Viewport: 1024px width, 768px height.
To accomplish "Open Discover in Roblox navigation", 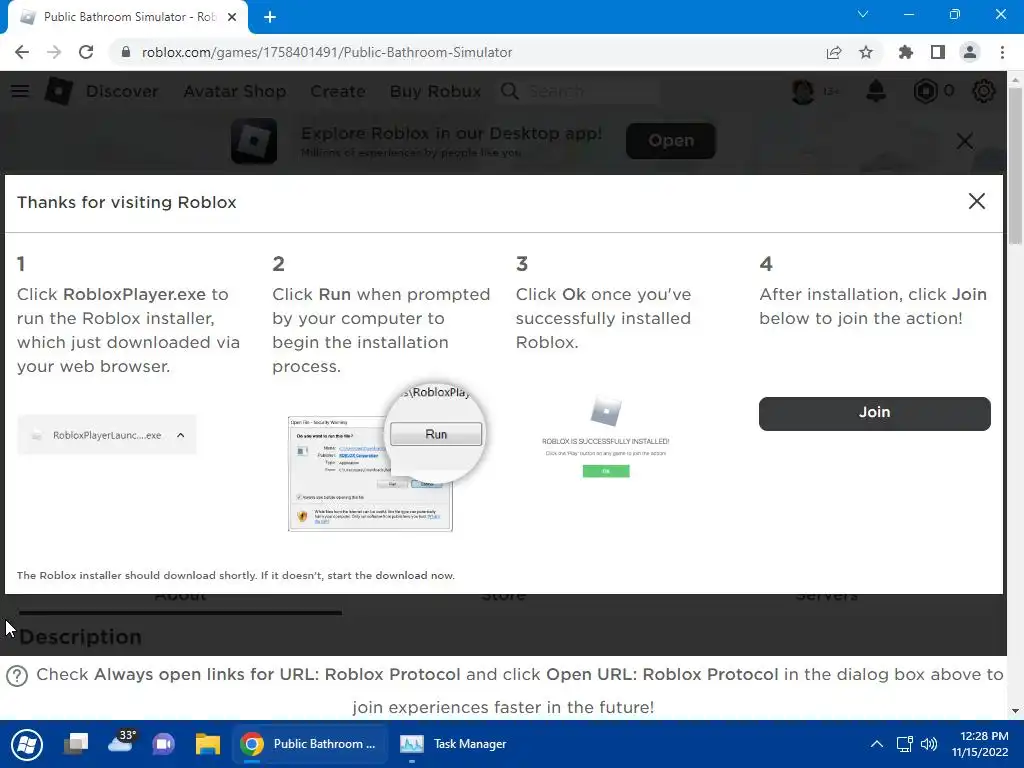I will click(x=122, y=91).
